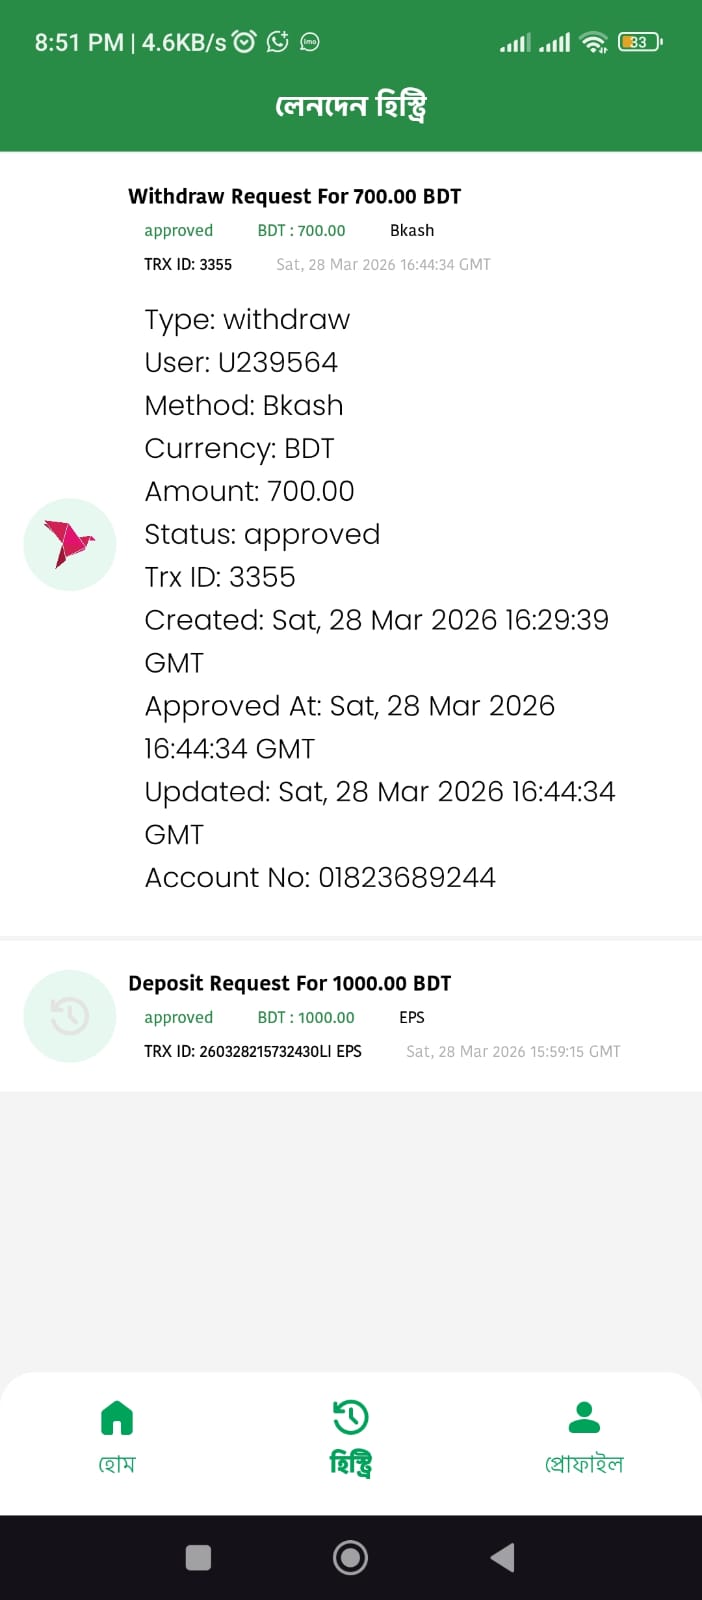702x1600 pixels.
Task: Tap the pink bird logo on withdraw entry
Action: click(x=69, y=544)
